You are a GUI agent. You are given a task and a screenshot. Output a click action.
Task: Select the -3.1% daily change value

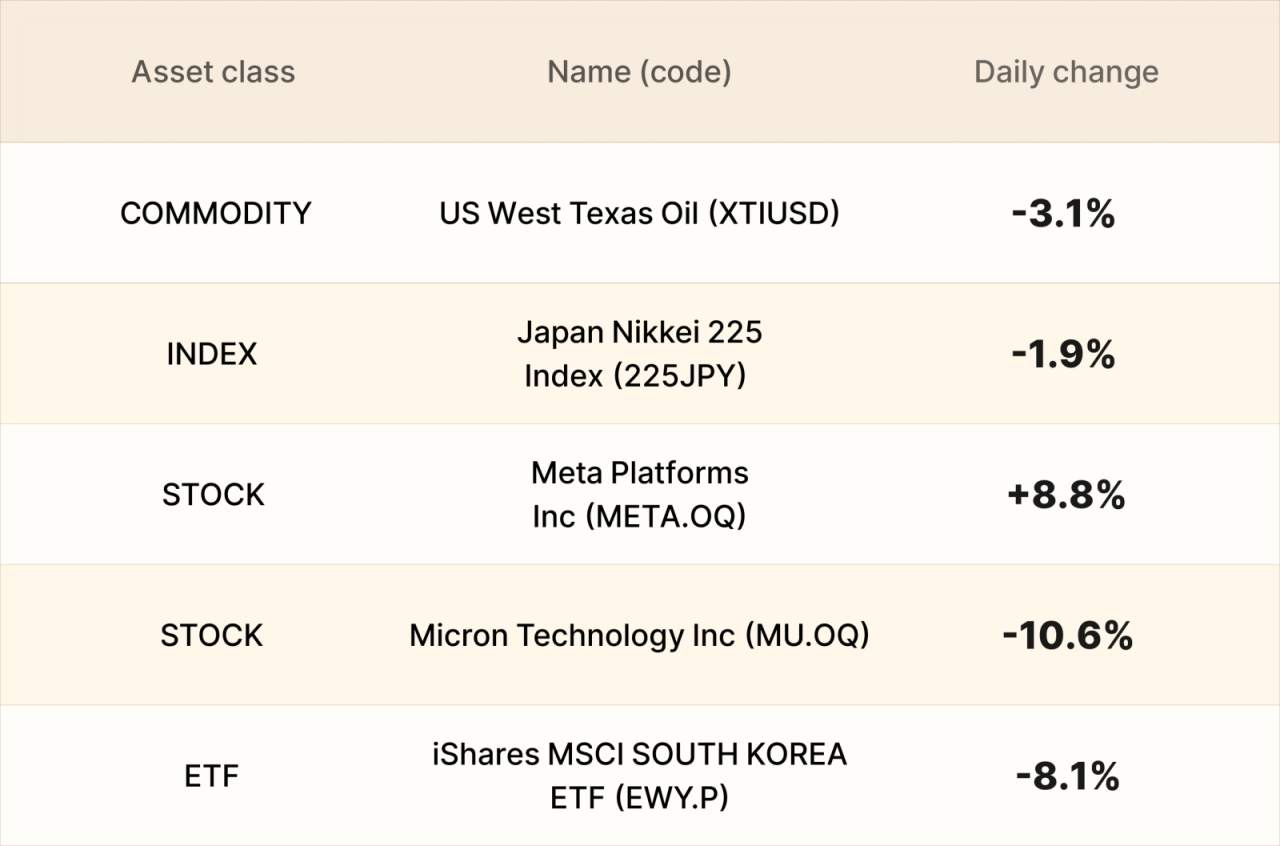coord(1063,213)
